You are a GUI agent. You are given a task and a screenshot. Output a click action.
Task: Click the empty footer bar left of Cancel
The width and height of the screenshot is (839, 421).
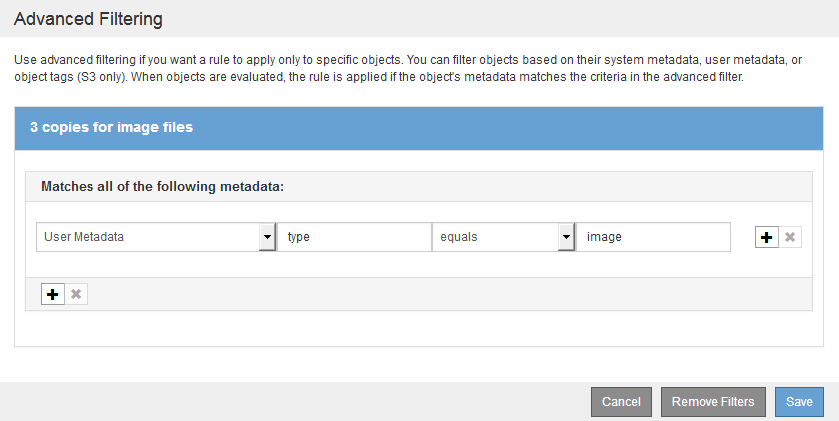click(300, 401)
